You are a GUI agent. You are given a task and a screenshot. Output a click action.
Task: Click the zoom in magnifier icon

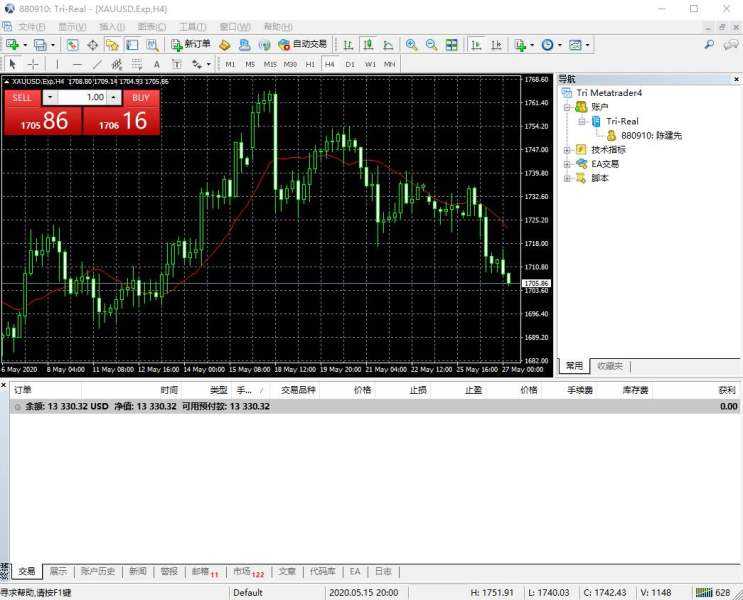click(x=411, y=45)
